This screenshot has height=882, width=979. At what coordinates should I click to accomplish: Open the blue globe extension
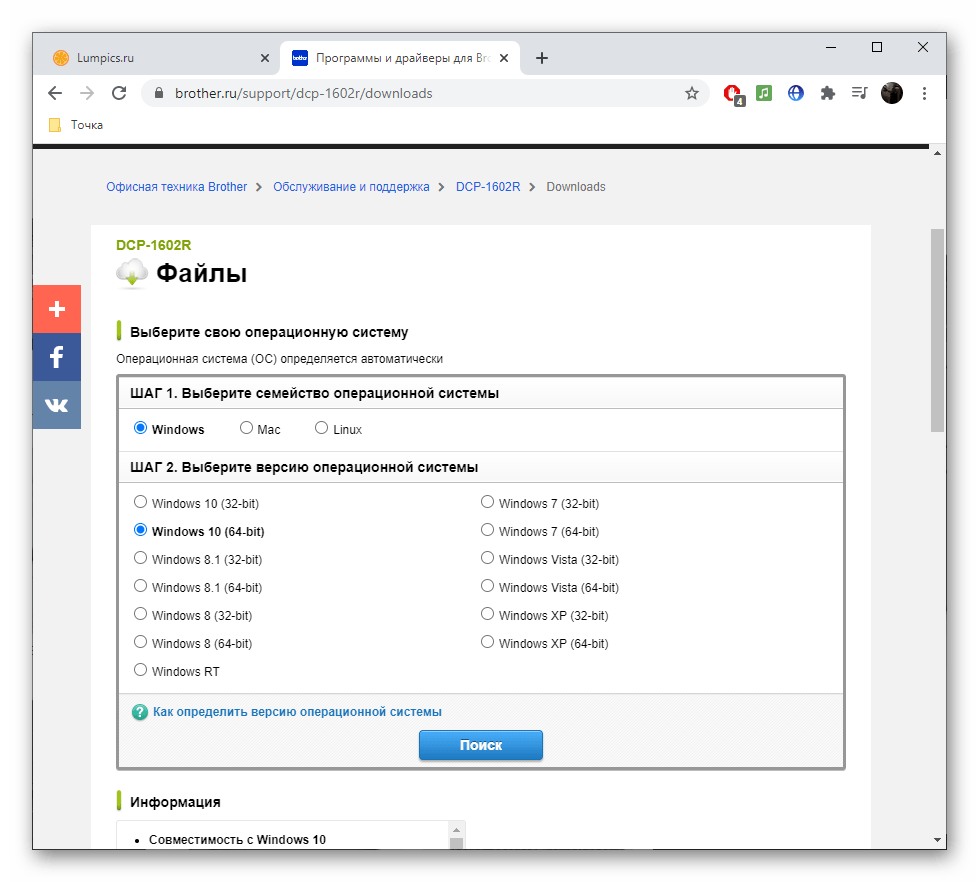coord(795,93)
